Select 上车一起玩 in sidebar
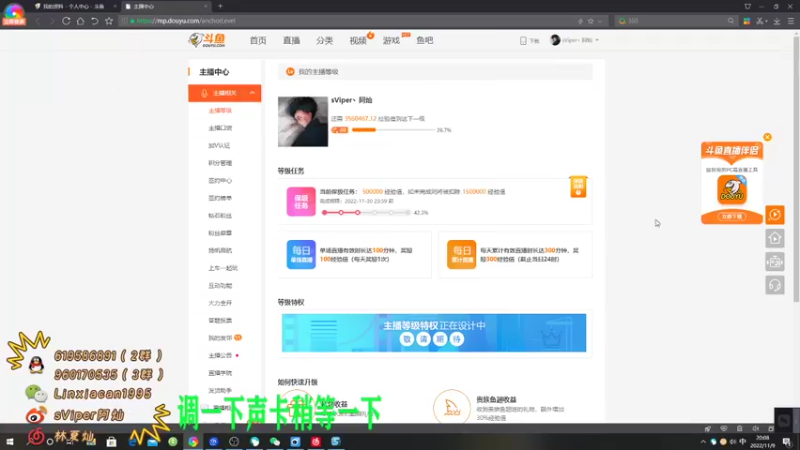 [x=223, y=268]
